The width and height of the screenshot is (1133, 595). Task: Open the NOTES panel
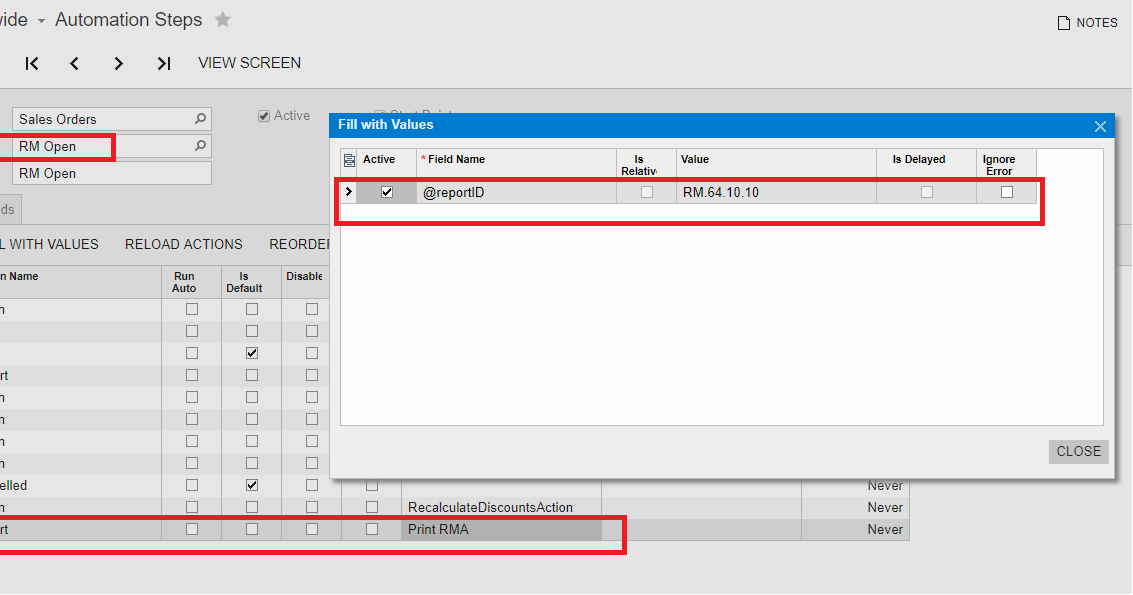tap(1087, 22)
